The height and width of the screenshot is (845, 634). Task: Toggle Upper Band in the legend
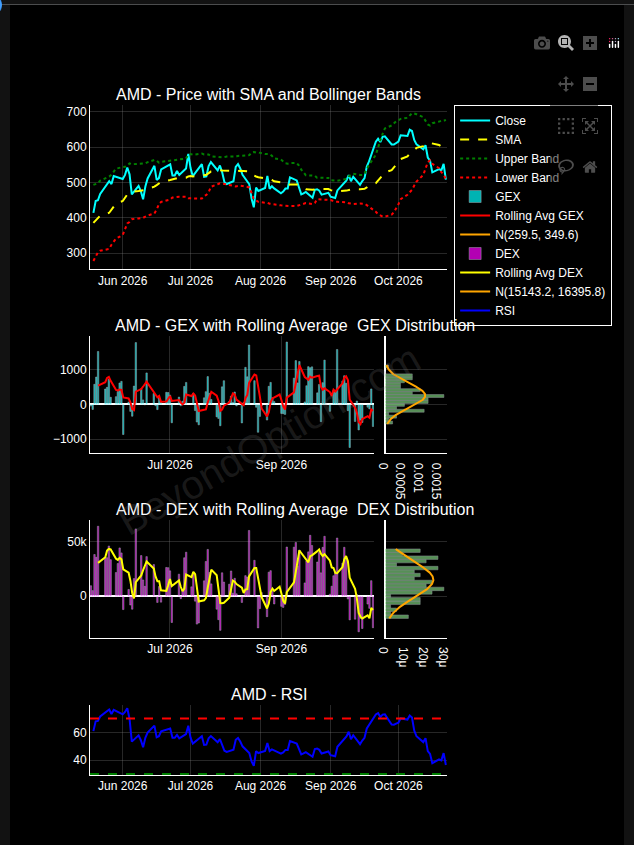click(527, 159)
